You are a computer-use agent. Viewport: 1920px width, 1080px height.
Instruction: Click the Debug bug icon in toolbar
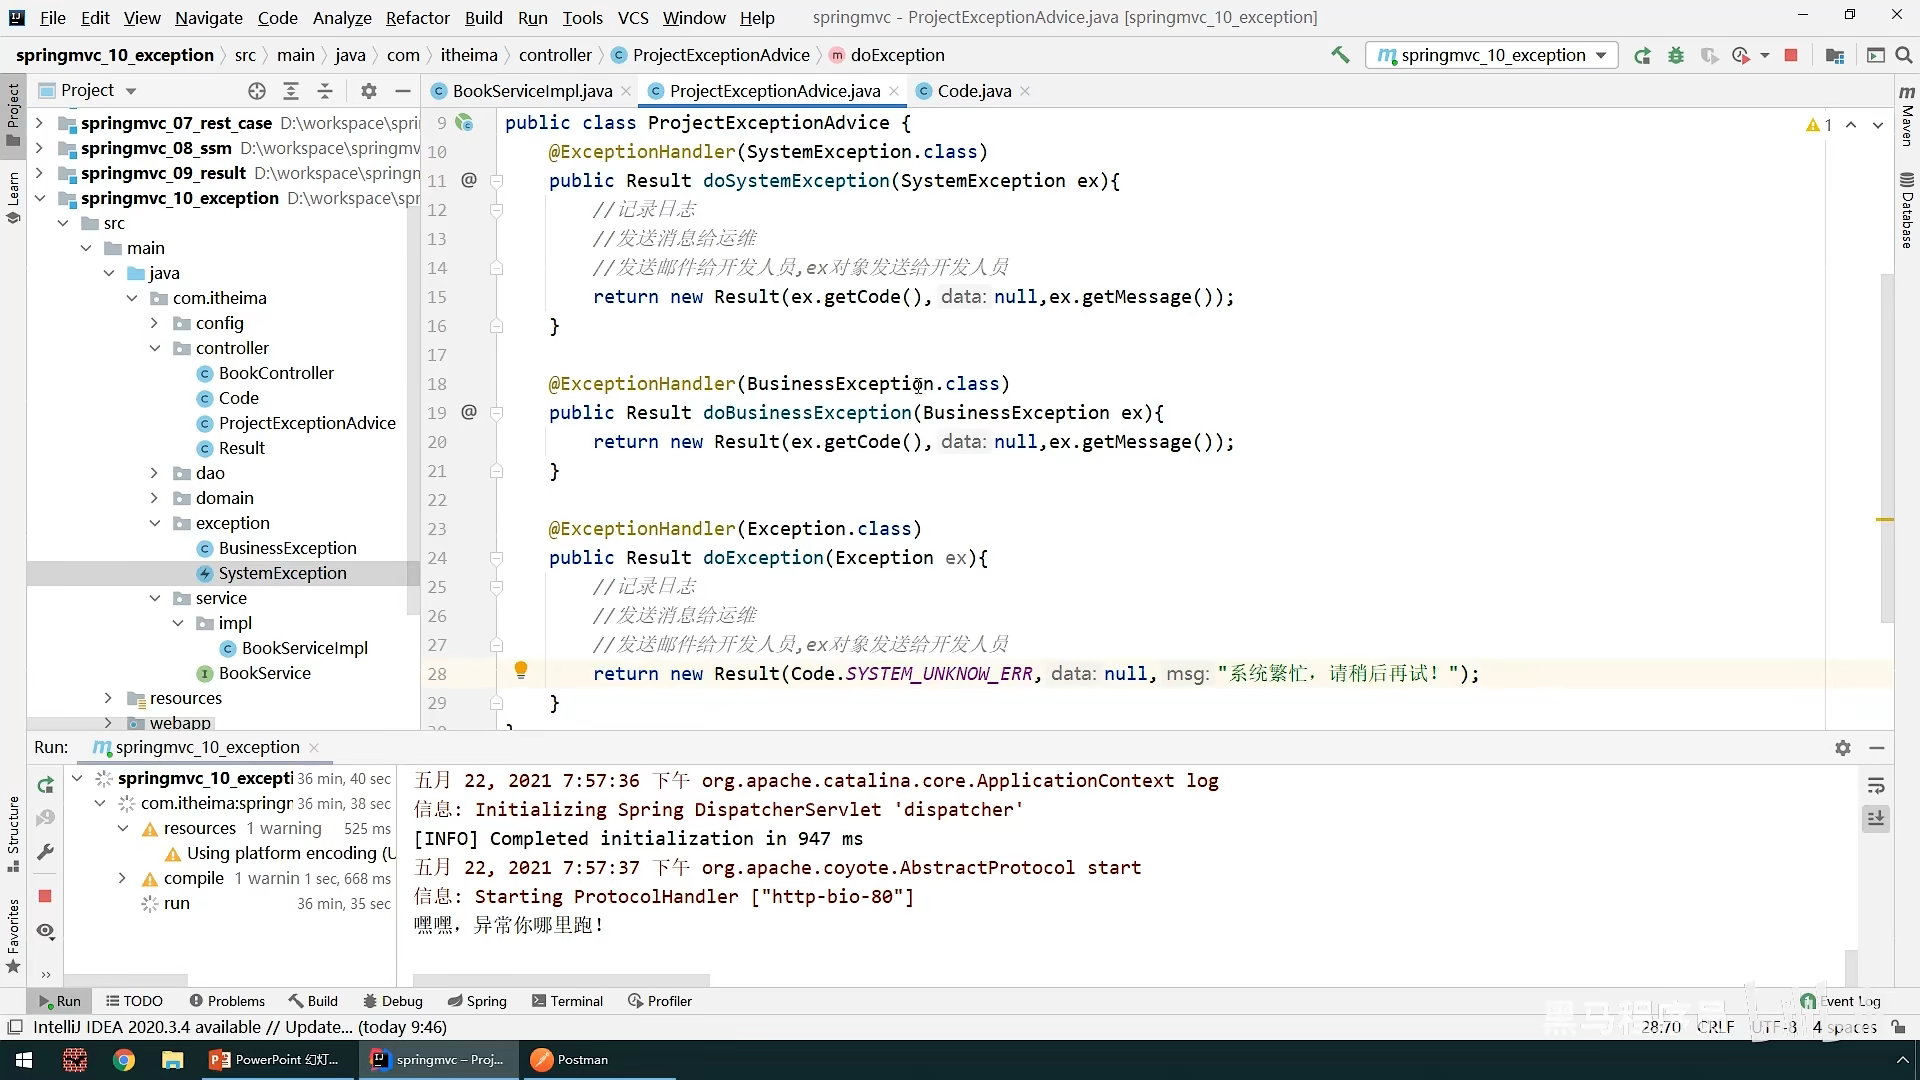pos(1676,56)
